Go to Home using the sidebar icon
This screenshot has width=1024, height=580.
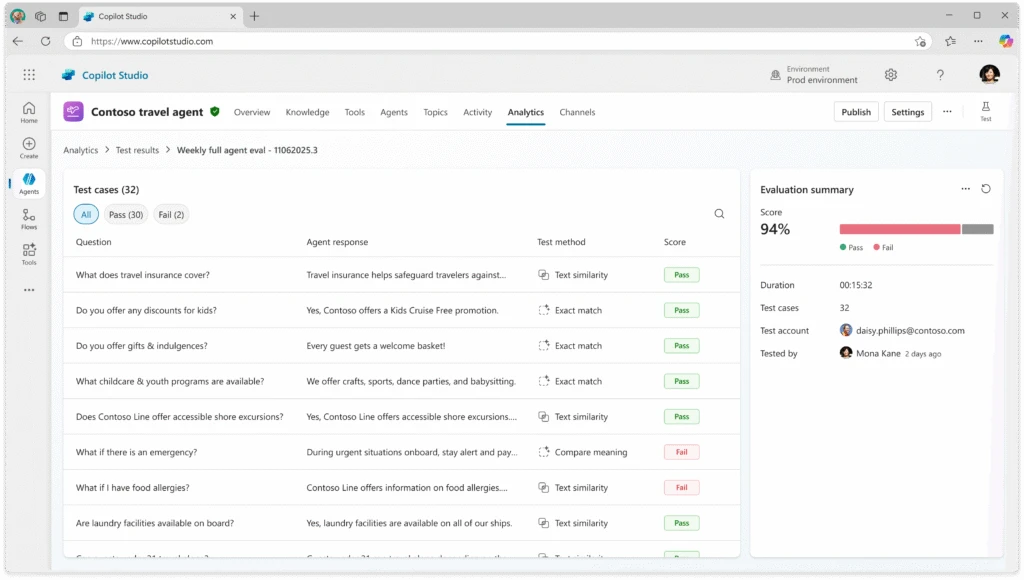tap(28, 110)
